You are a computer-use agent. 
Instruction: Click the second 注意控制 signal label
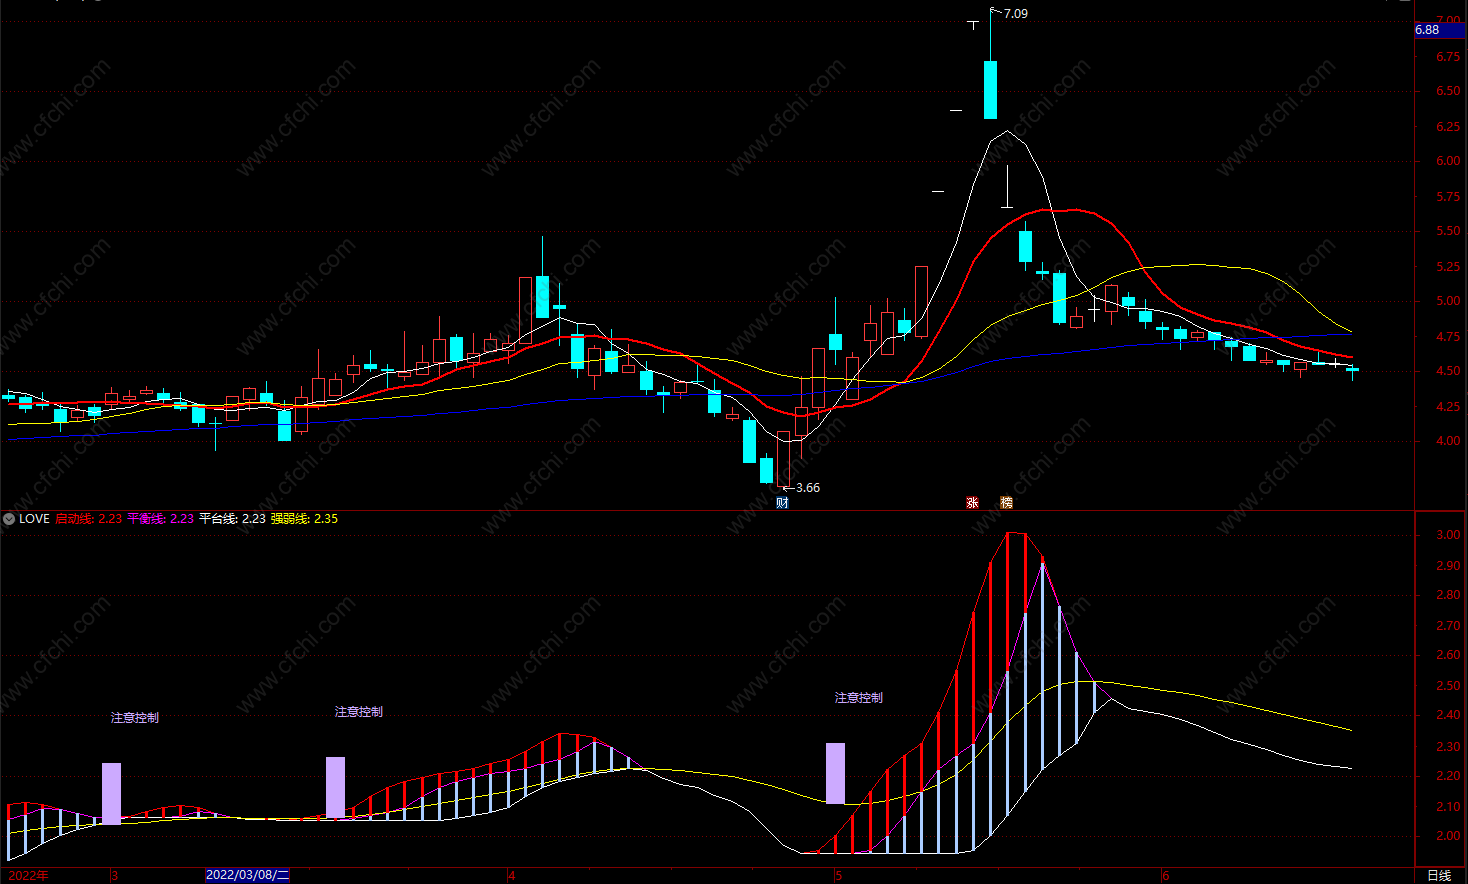point(358,712)
